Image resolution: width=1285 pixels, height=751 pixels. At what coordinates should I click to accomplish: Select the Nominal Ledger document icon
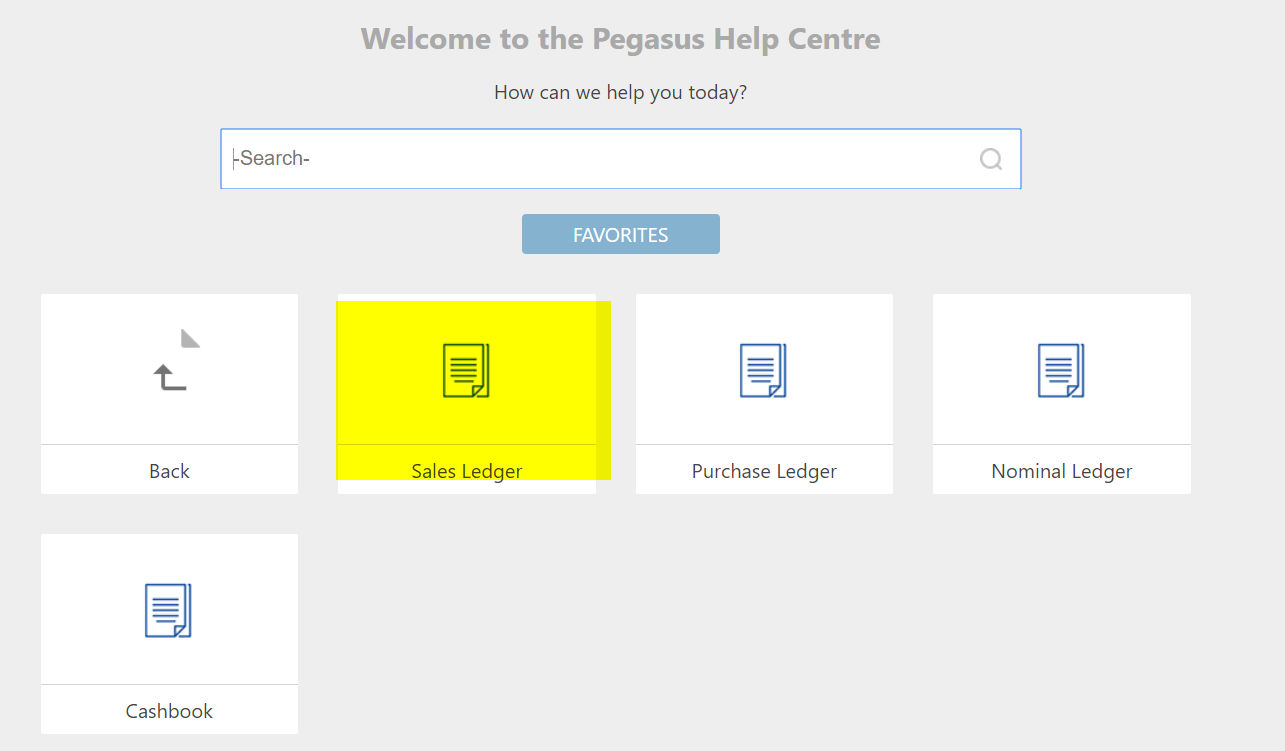pos(1061,370)
